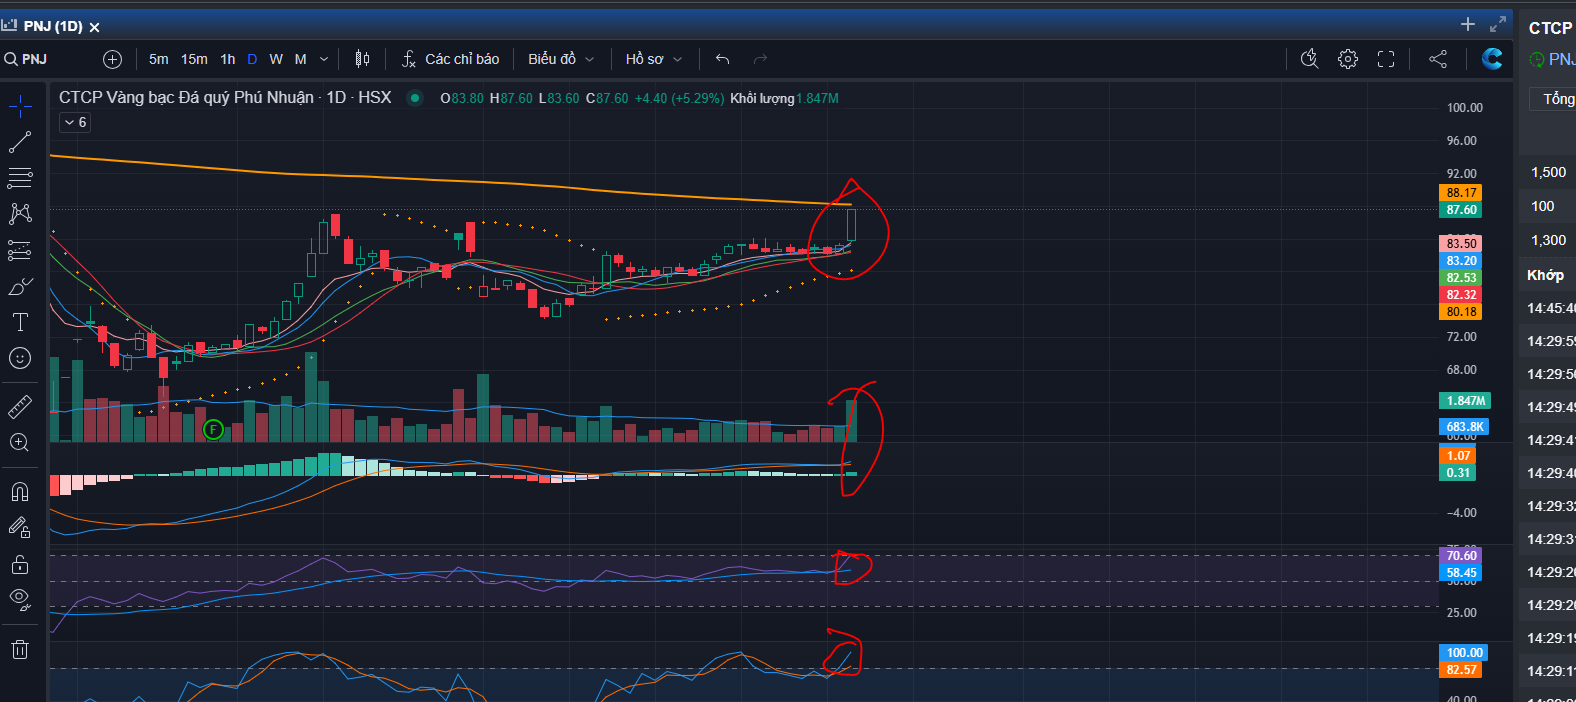Delete all drawings with the trash icon
The image size is (1576, 702).
[x=20, y=650]
